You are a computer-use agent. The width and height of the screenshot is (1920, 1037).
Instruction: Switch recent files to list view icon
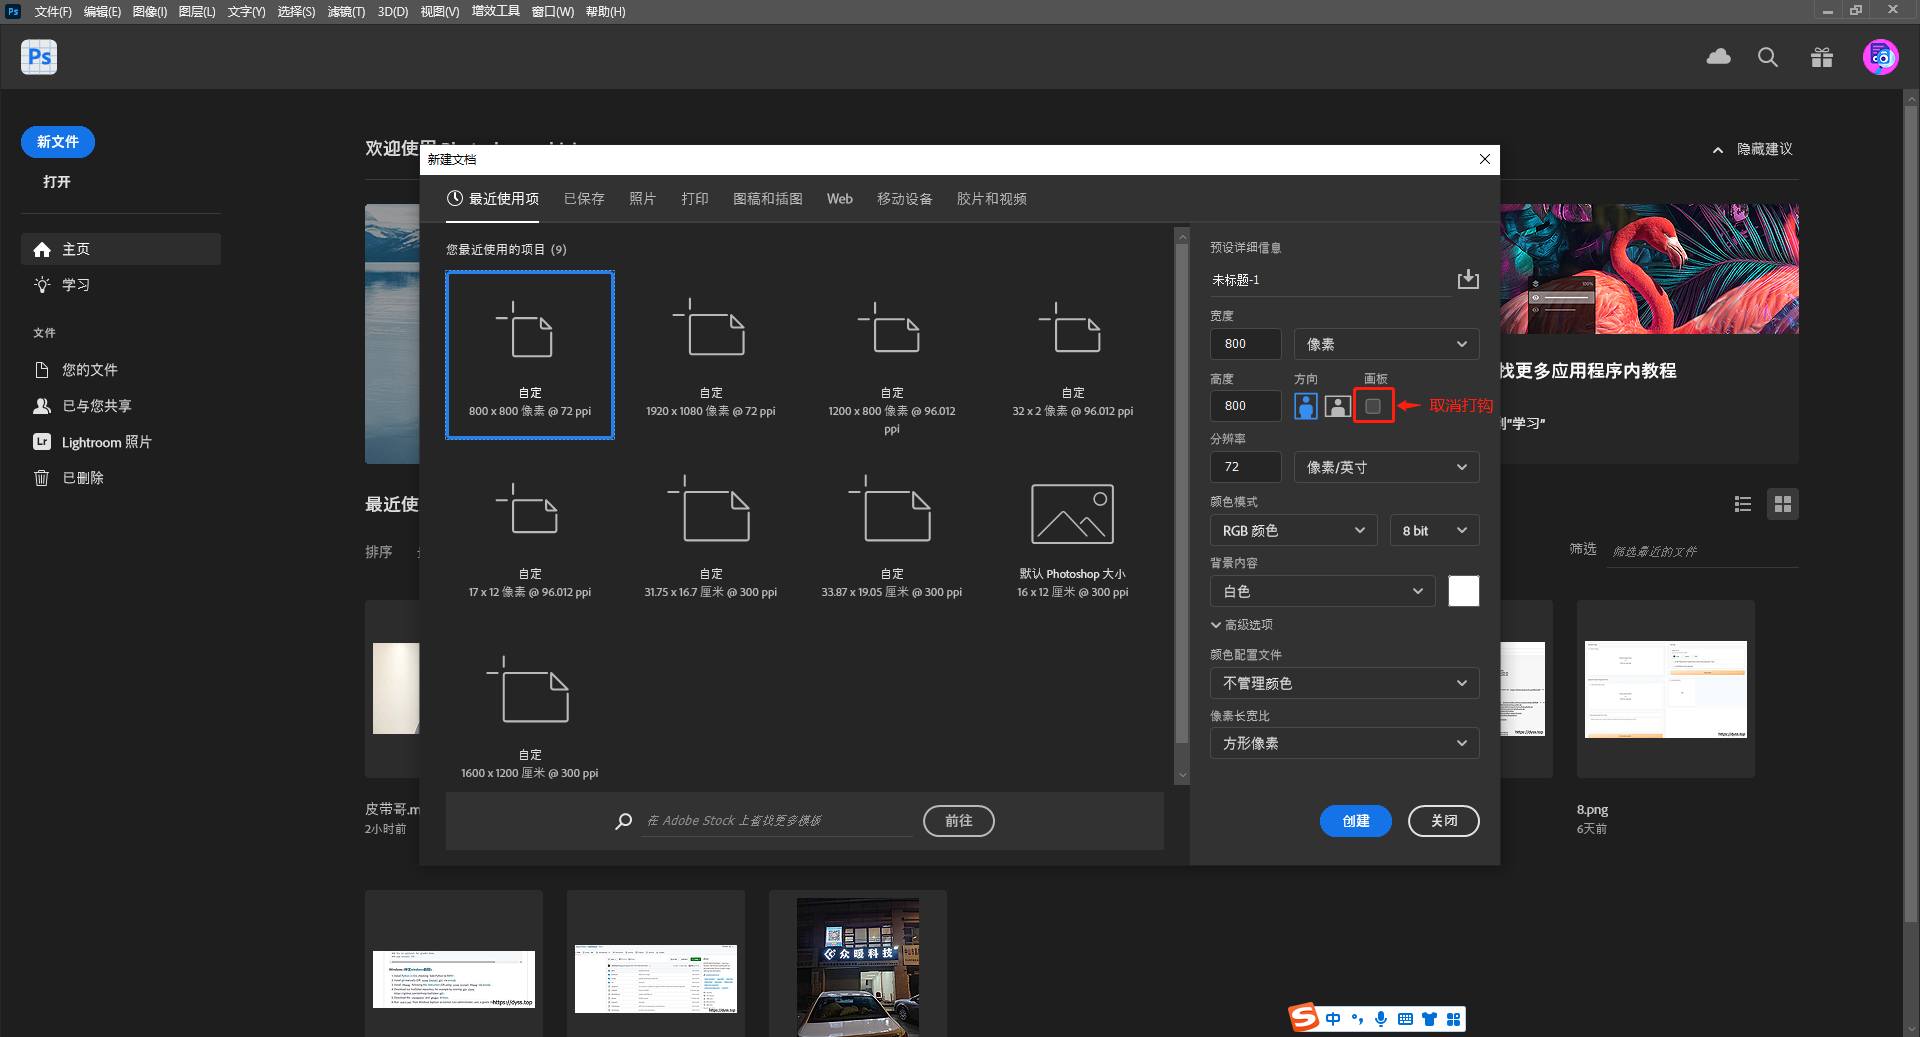click(x=1743, y=504)
